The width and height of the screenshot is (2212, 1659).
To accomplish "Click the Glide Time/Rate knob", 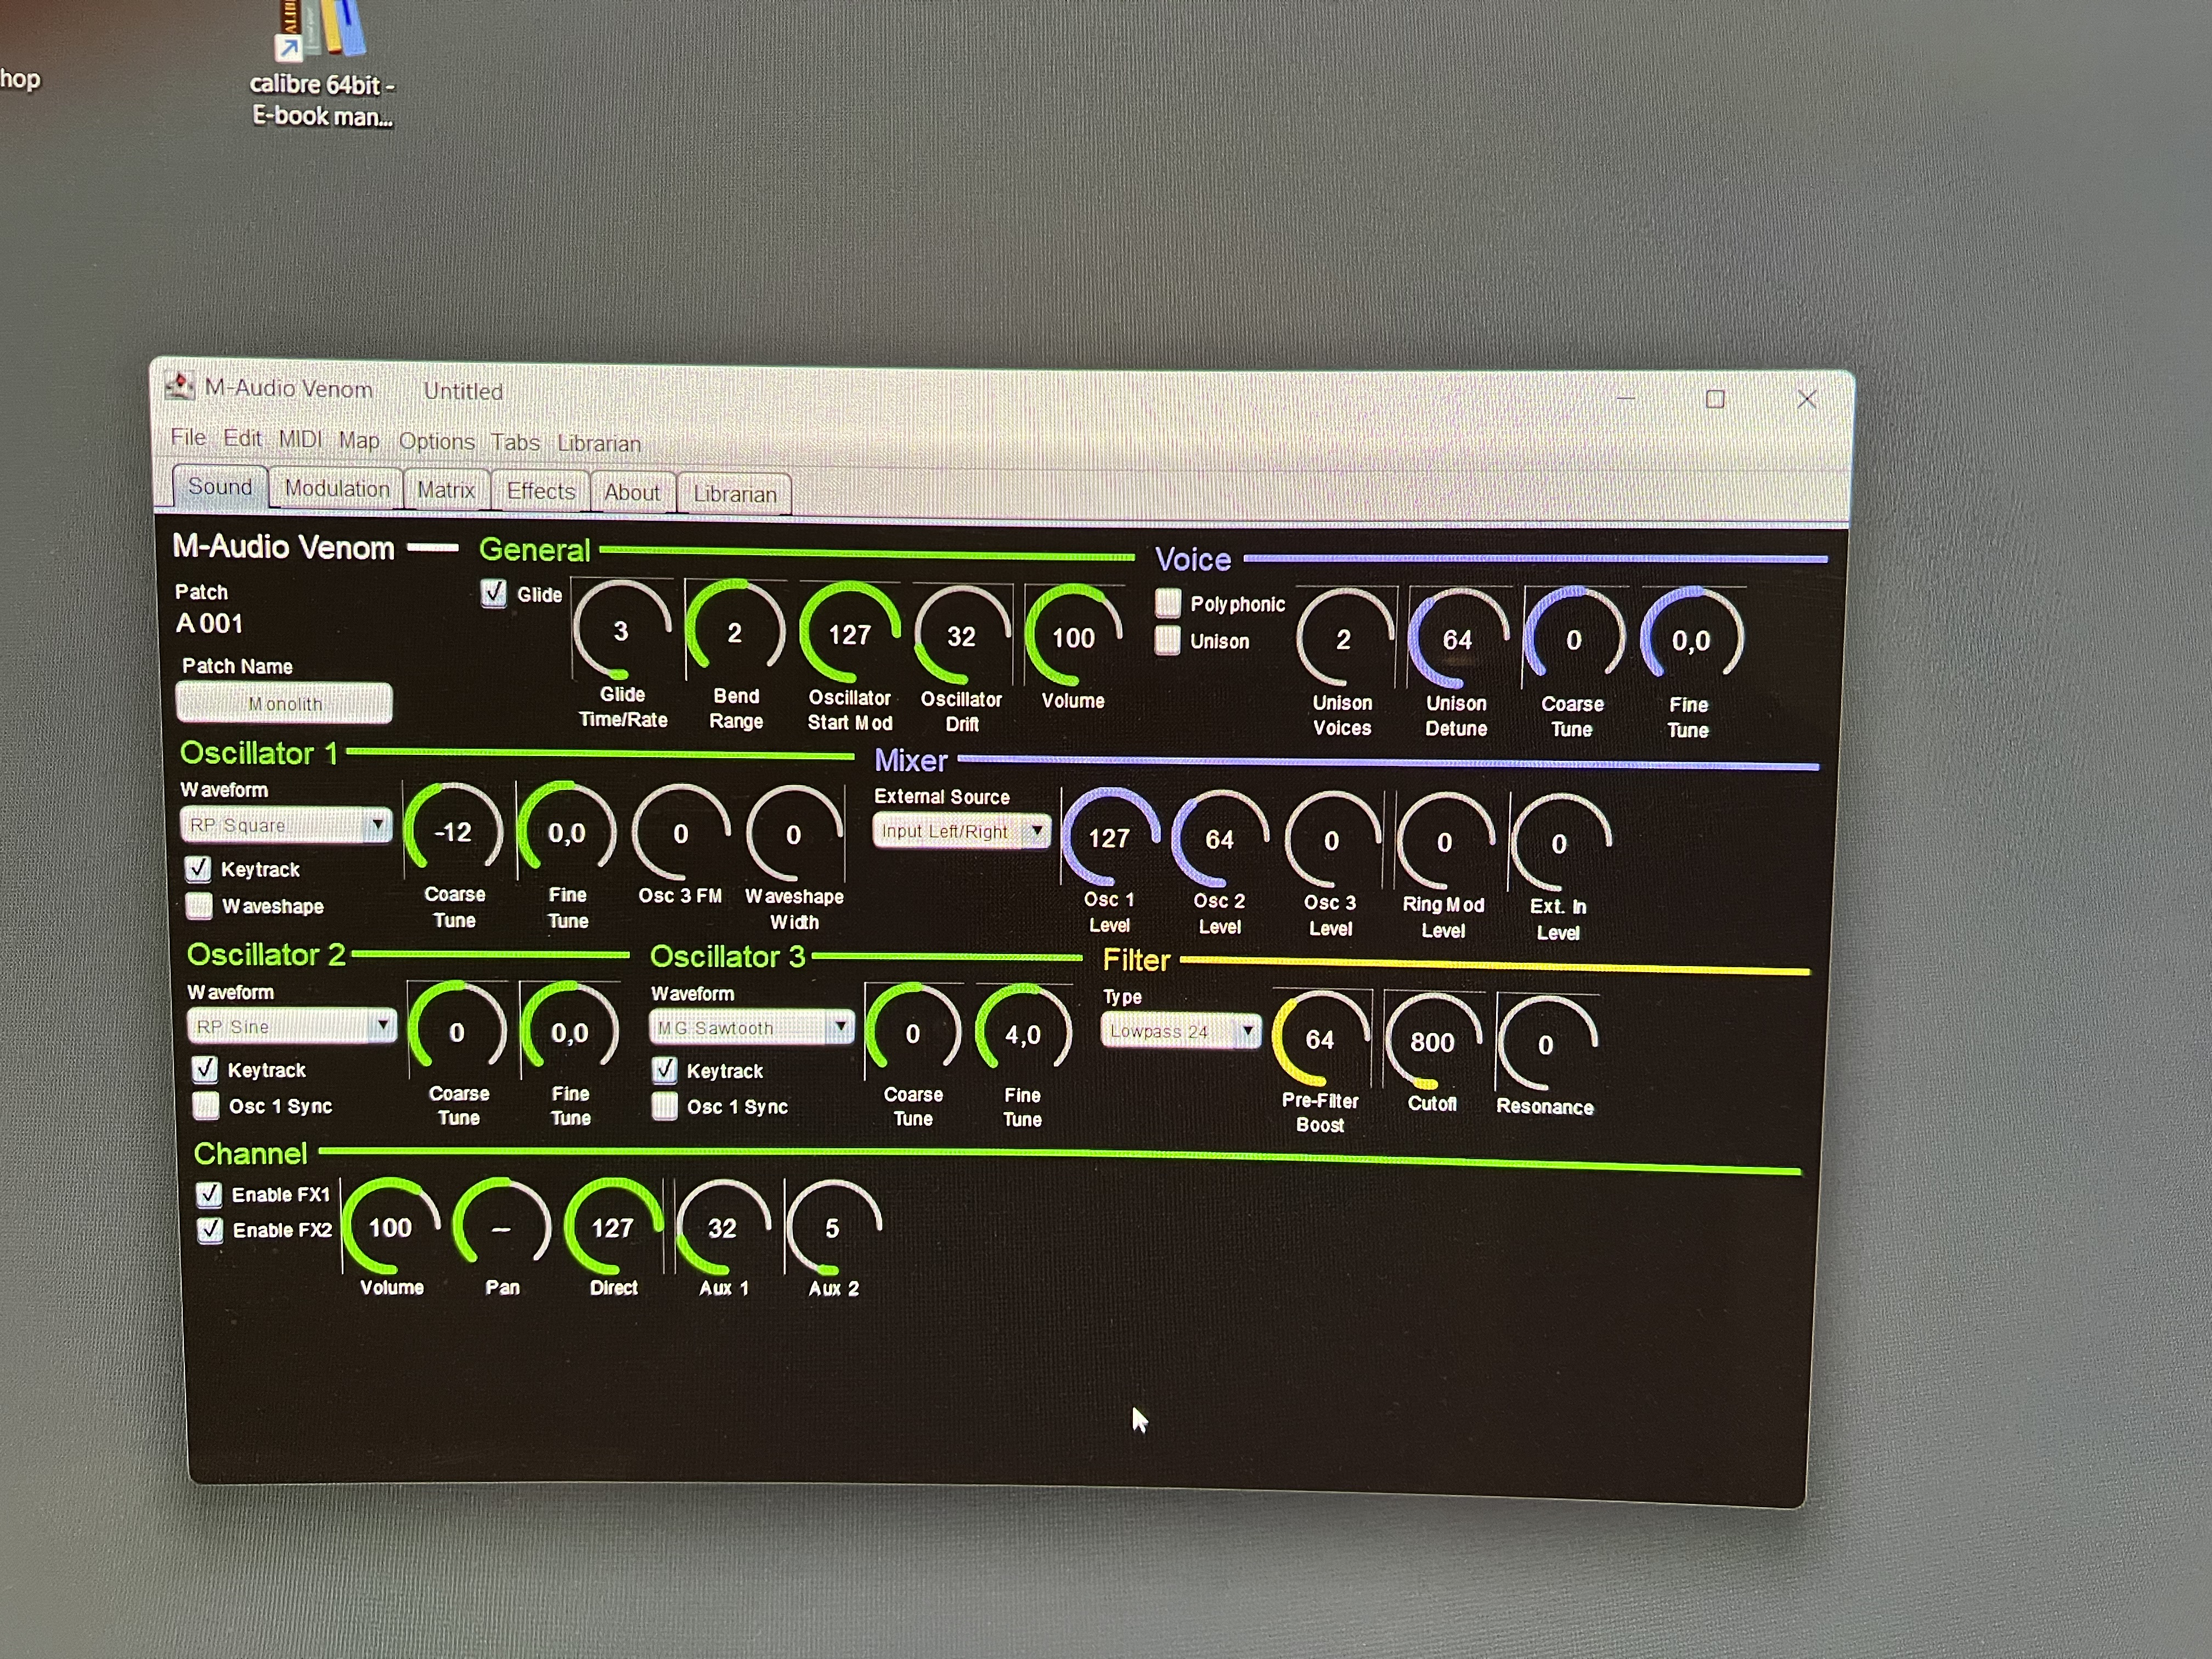I will (621, 632).
